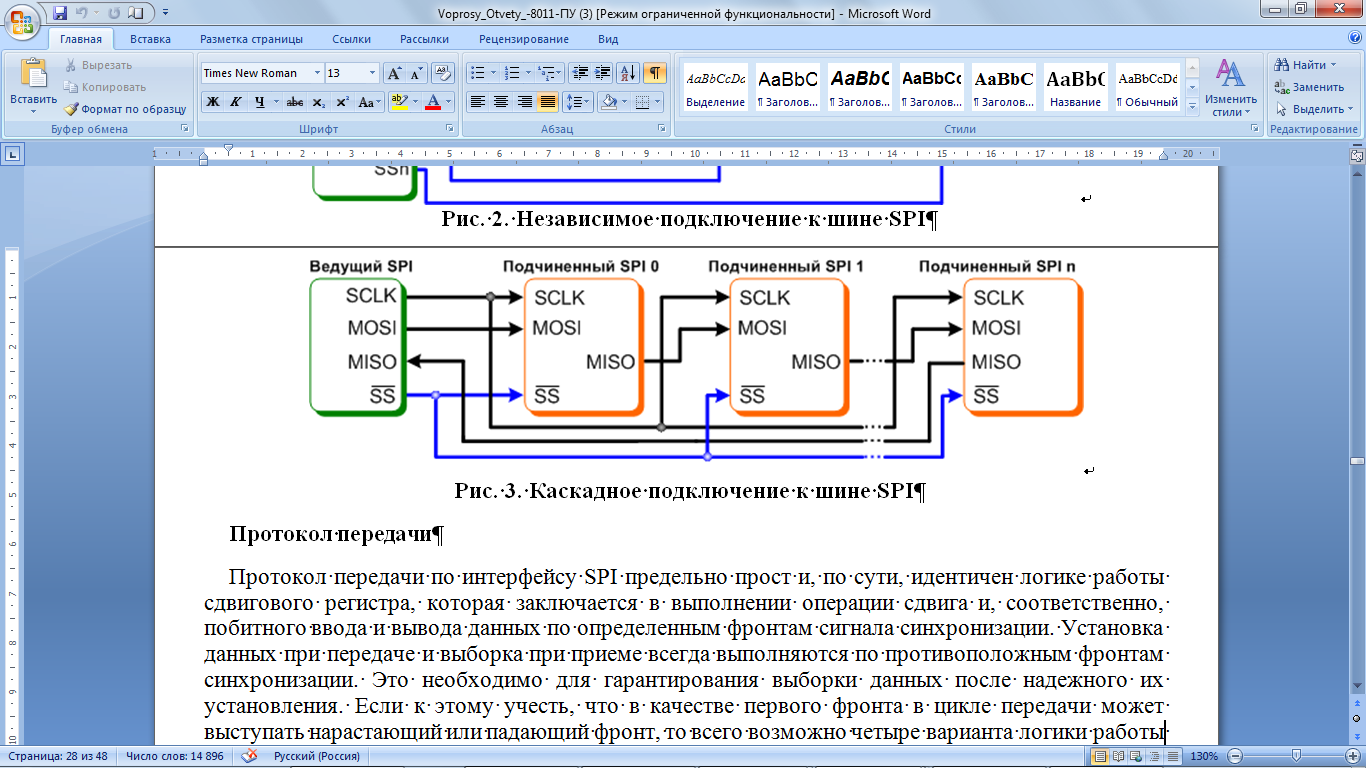Click the Word help icon
The image size is (1366, 768).
(x=1354, y=39)
